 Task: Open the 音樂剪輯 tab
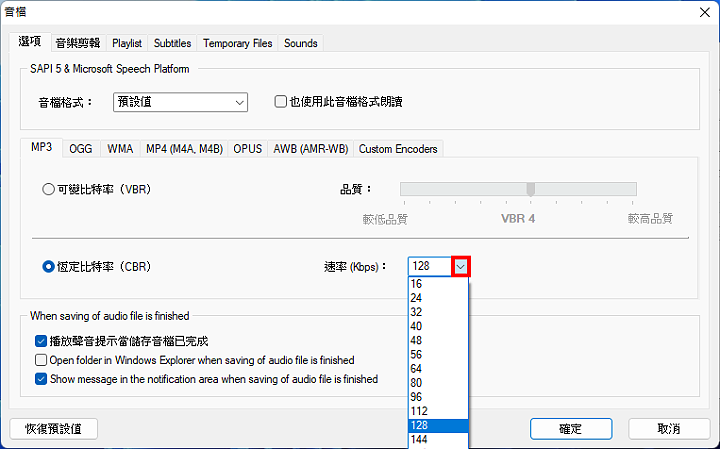coord(78,43)
